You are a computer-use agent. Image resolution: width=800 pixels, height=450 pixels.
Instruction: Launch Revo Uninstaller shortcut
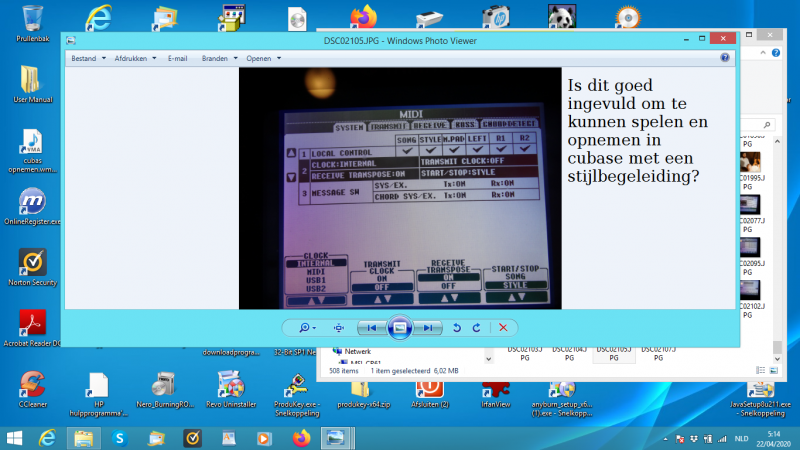point(231,389)
